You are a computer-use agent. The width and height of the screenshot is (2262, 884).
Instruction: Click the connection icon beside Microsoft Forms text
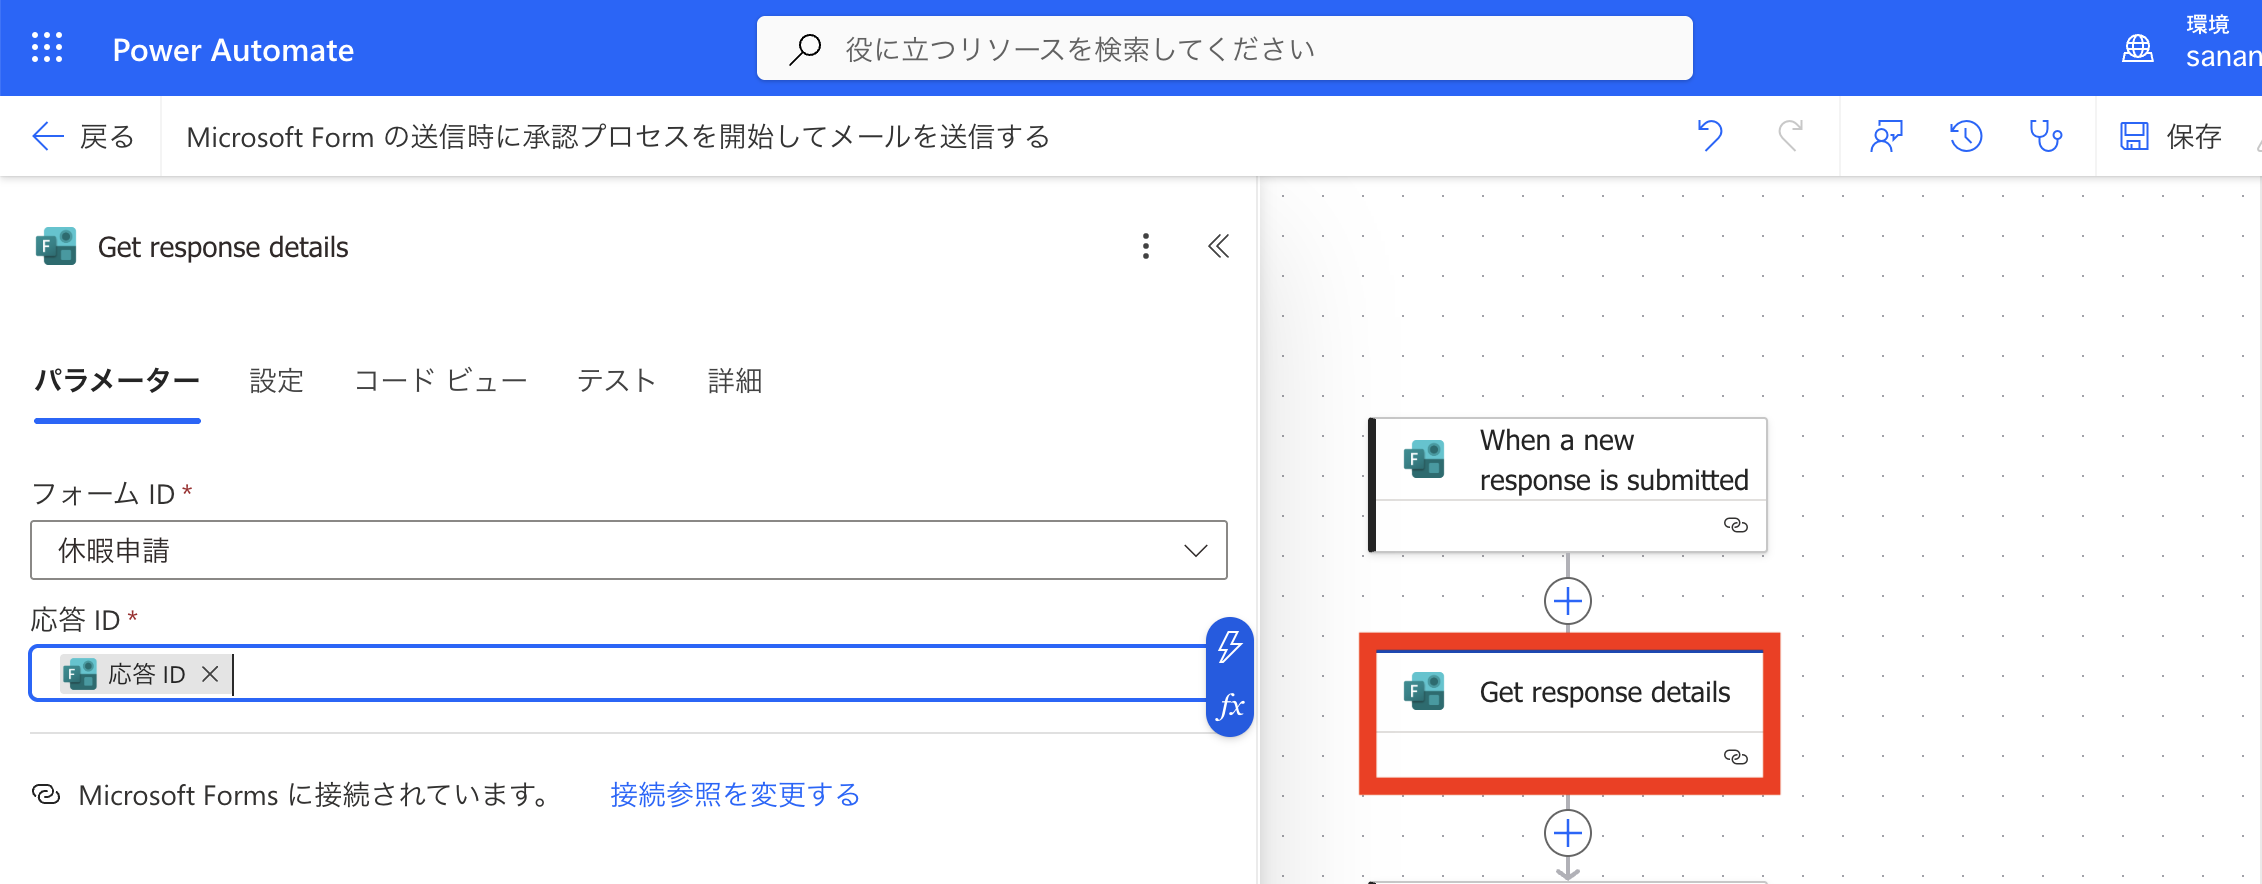pyautogui.click(x=46, y=795)
